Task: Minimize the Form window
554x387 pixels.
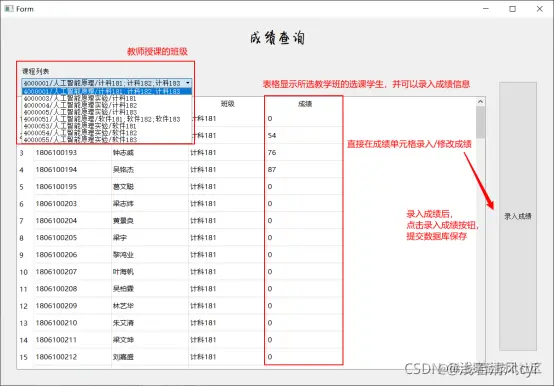Action: pyautogui.click(x=486, y=9)
